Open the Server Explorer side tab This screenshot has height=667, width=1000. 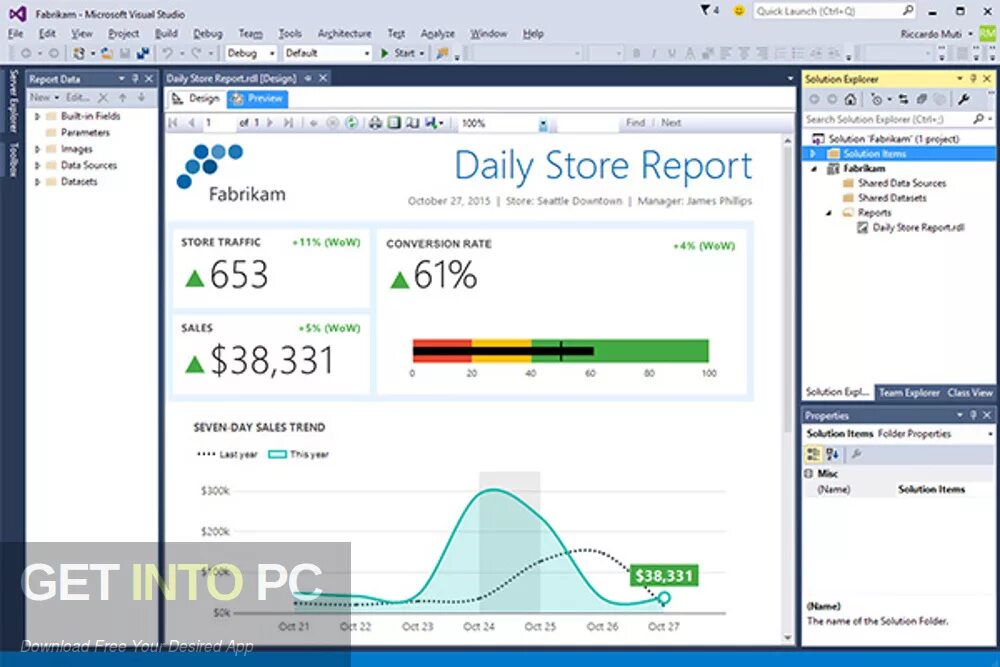(13, 101)
